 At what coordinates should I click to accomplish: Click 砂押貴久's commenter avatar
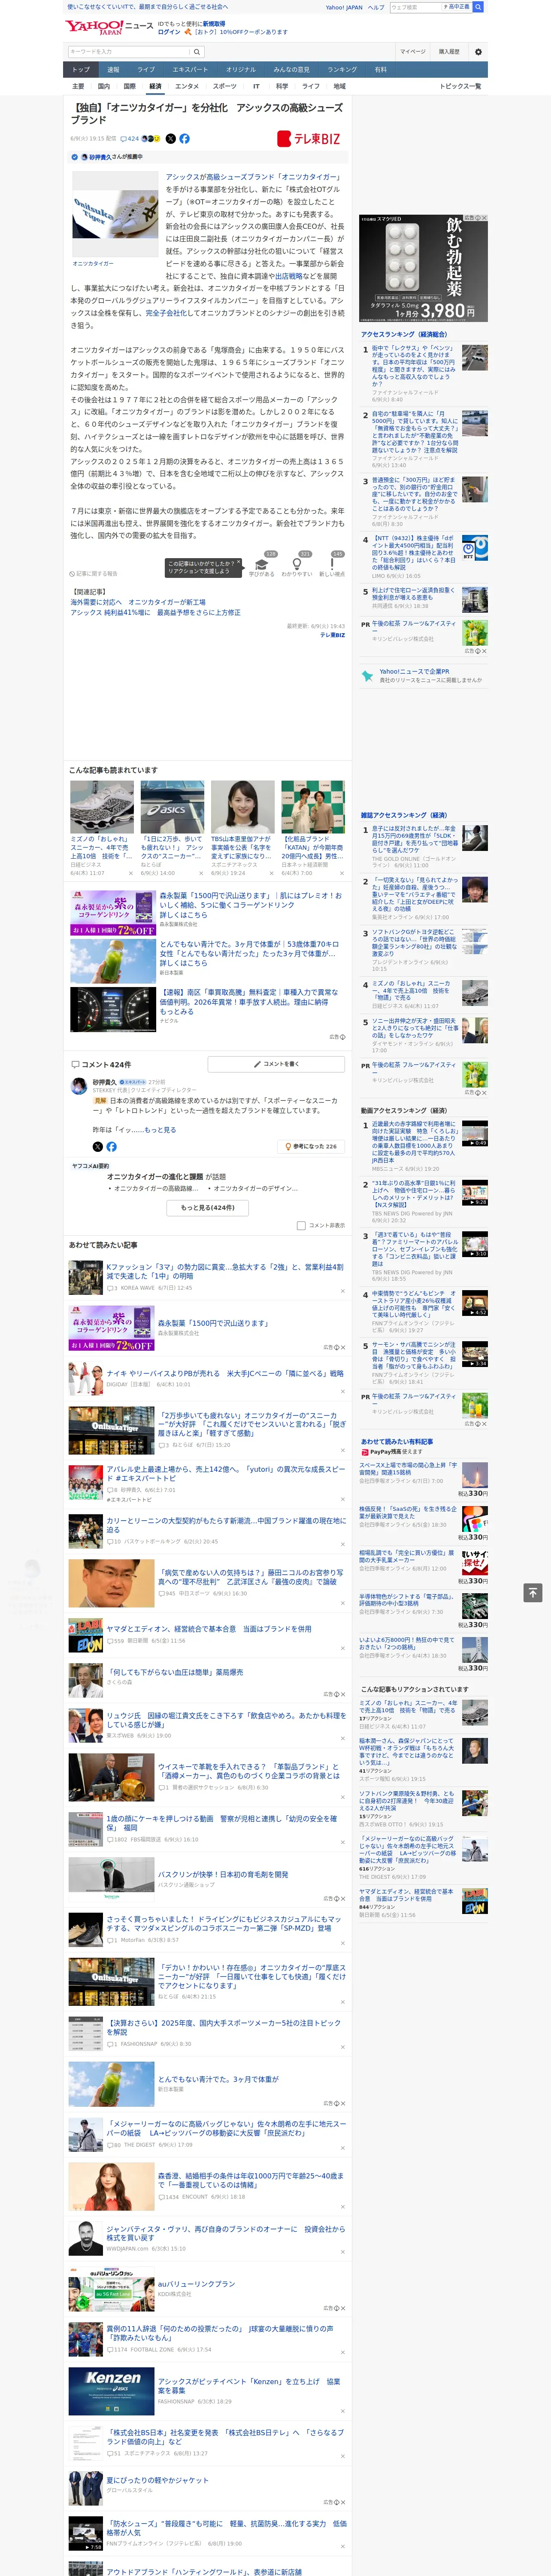pyautogui.click(x=79, y=1086)
